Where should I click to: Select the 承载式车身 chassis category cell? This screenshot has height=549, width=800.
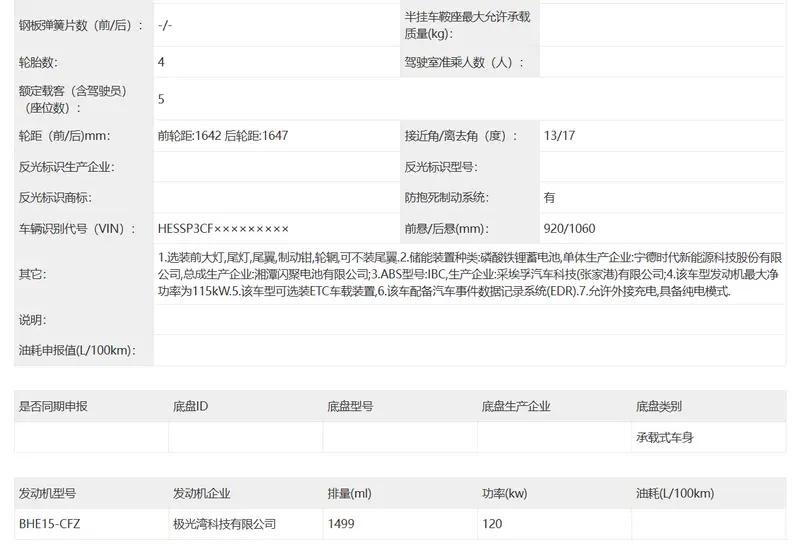(x=664, y=437)
